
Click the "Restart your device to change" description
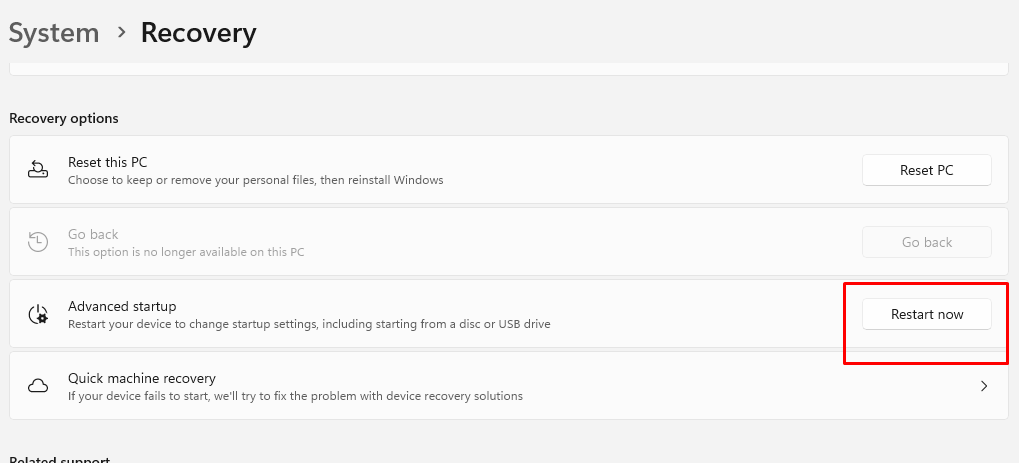(309, 324)
